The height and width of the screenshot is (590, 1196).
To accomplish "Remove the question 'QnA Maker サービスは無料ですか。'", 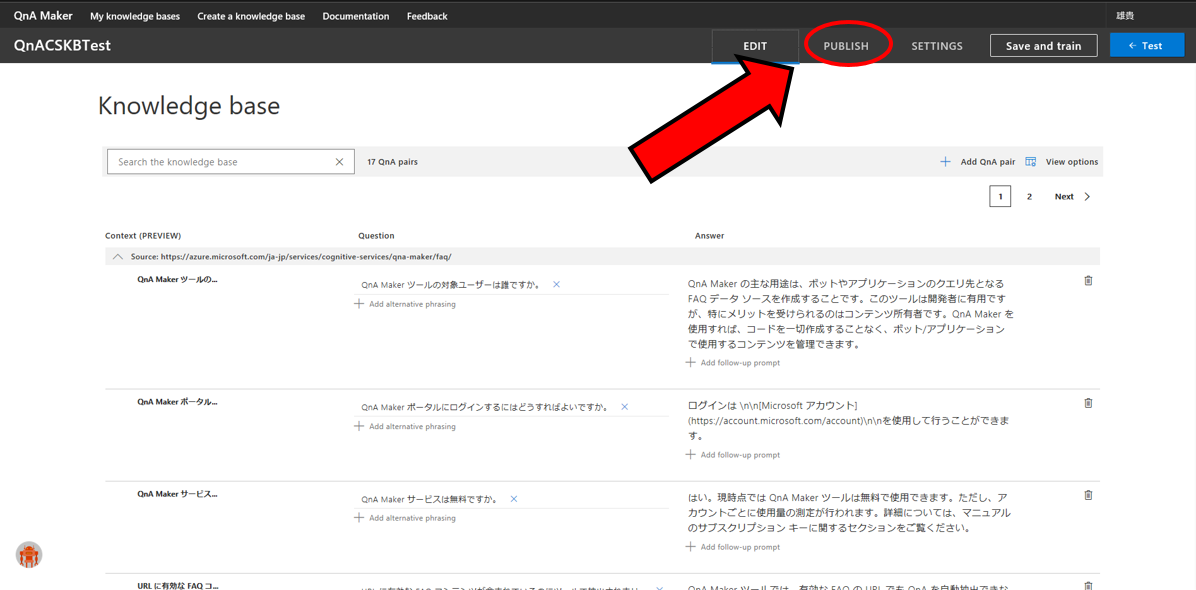I will (x=513, y=499).
